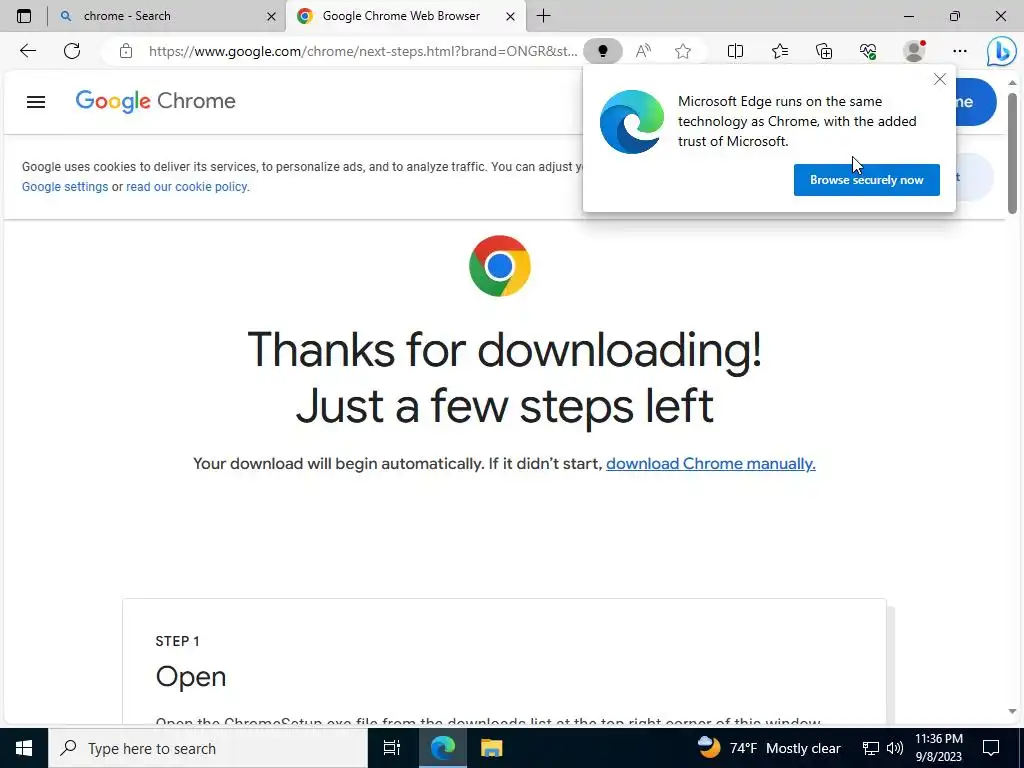Open Task View on taskbar
This screenshot has height=768, width=1024.
tap(392, 748)
